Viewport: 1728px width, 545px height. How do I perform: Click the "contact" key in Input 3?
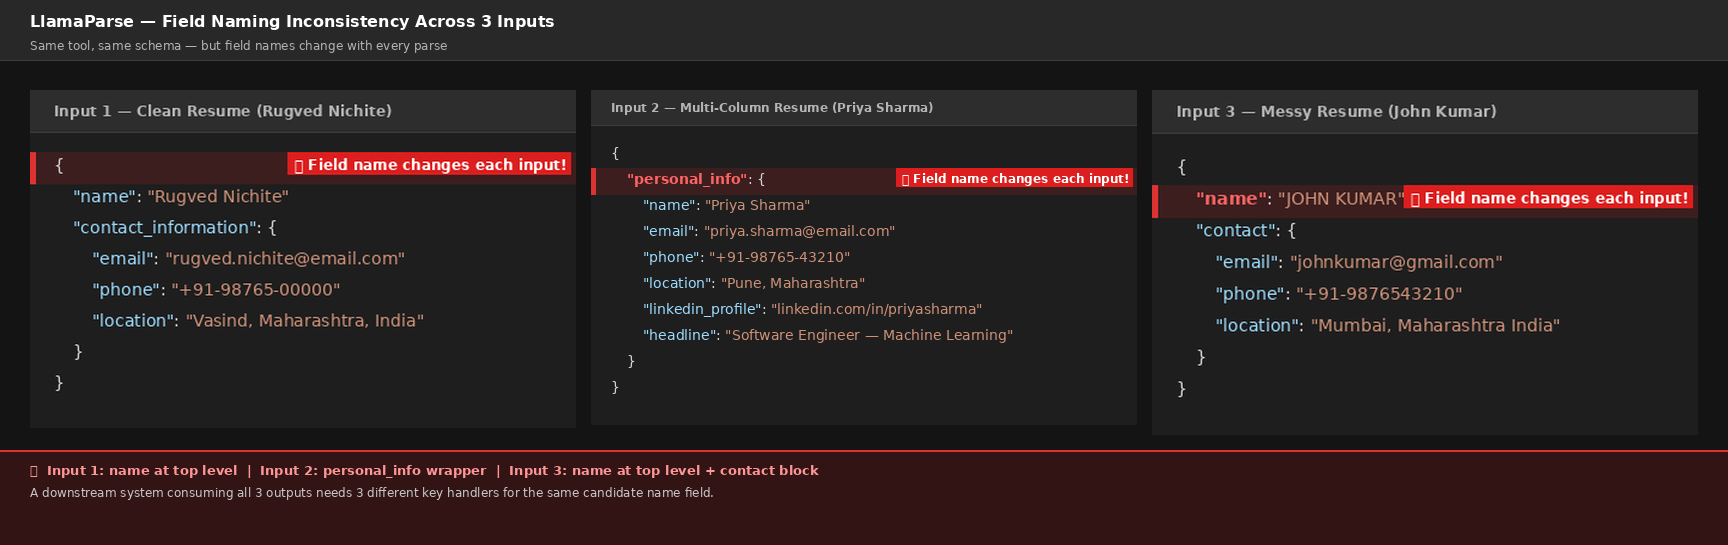point(1236,231)
